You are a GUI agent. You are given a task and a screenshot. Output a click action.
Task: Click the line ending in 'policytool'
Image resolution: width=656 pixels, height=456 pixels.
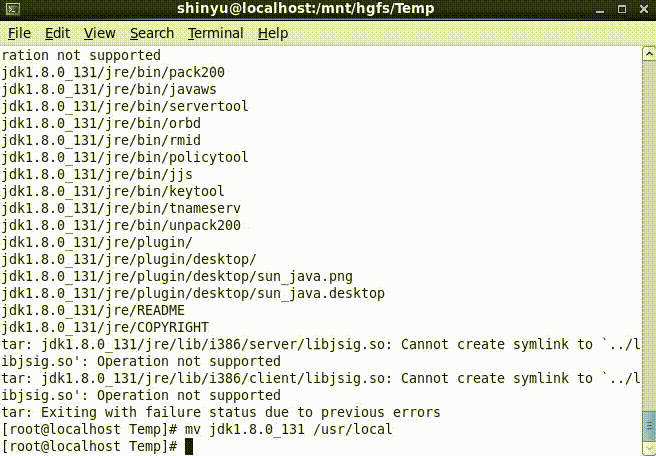(125, 157)
